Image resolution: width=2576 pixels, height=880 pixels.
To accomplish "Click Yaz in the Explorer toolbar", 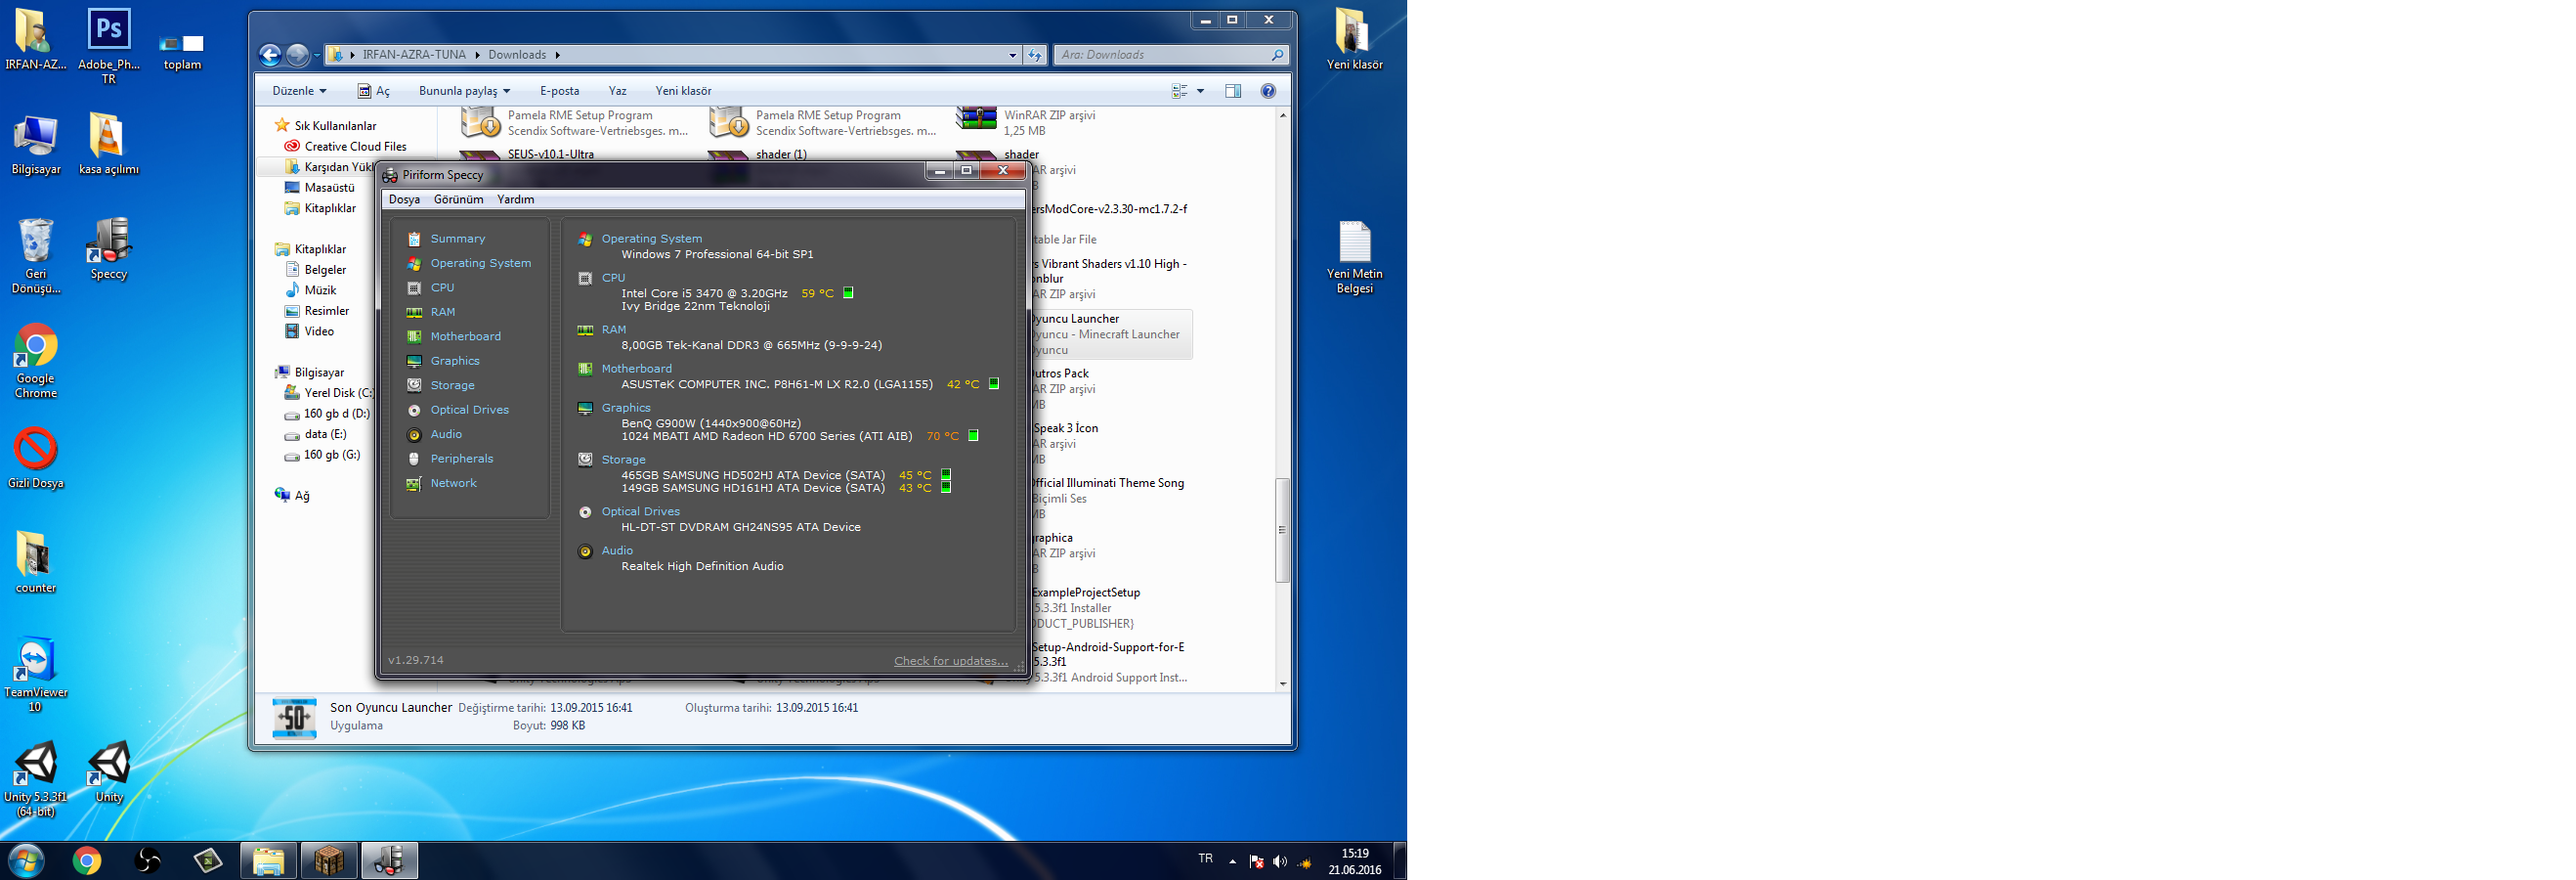I will 617,91.
